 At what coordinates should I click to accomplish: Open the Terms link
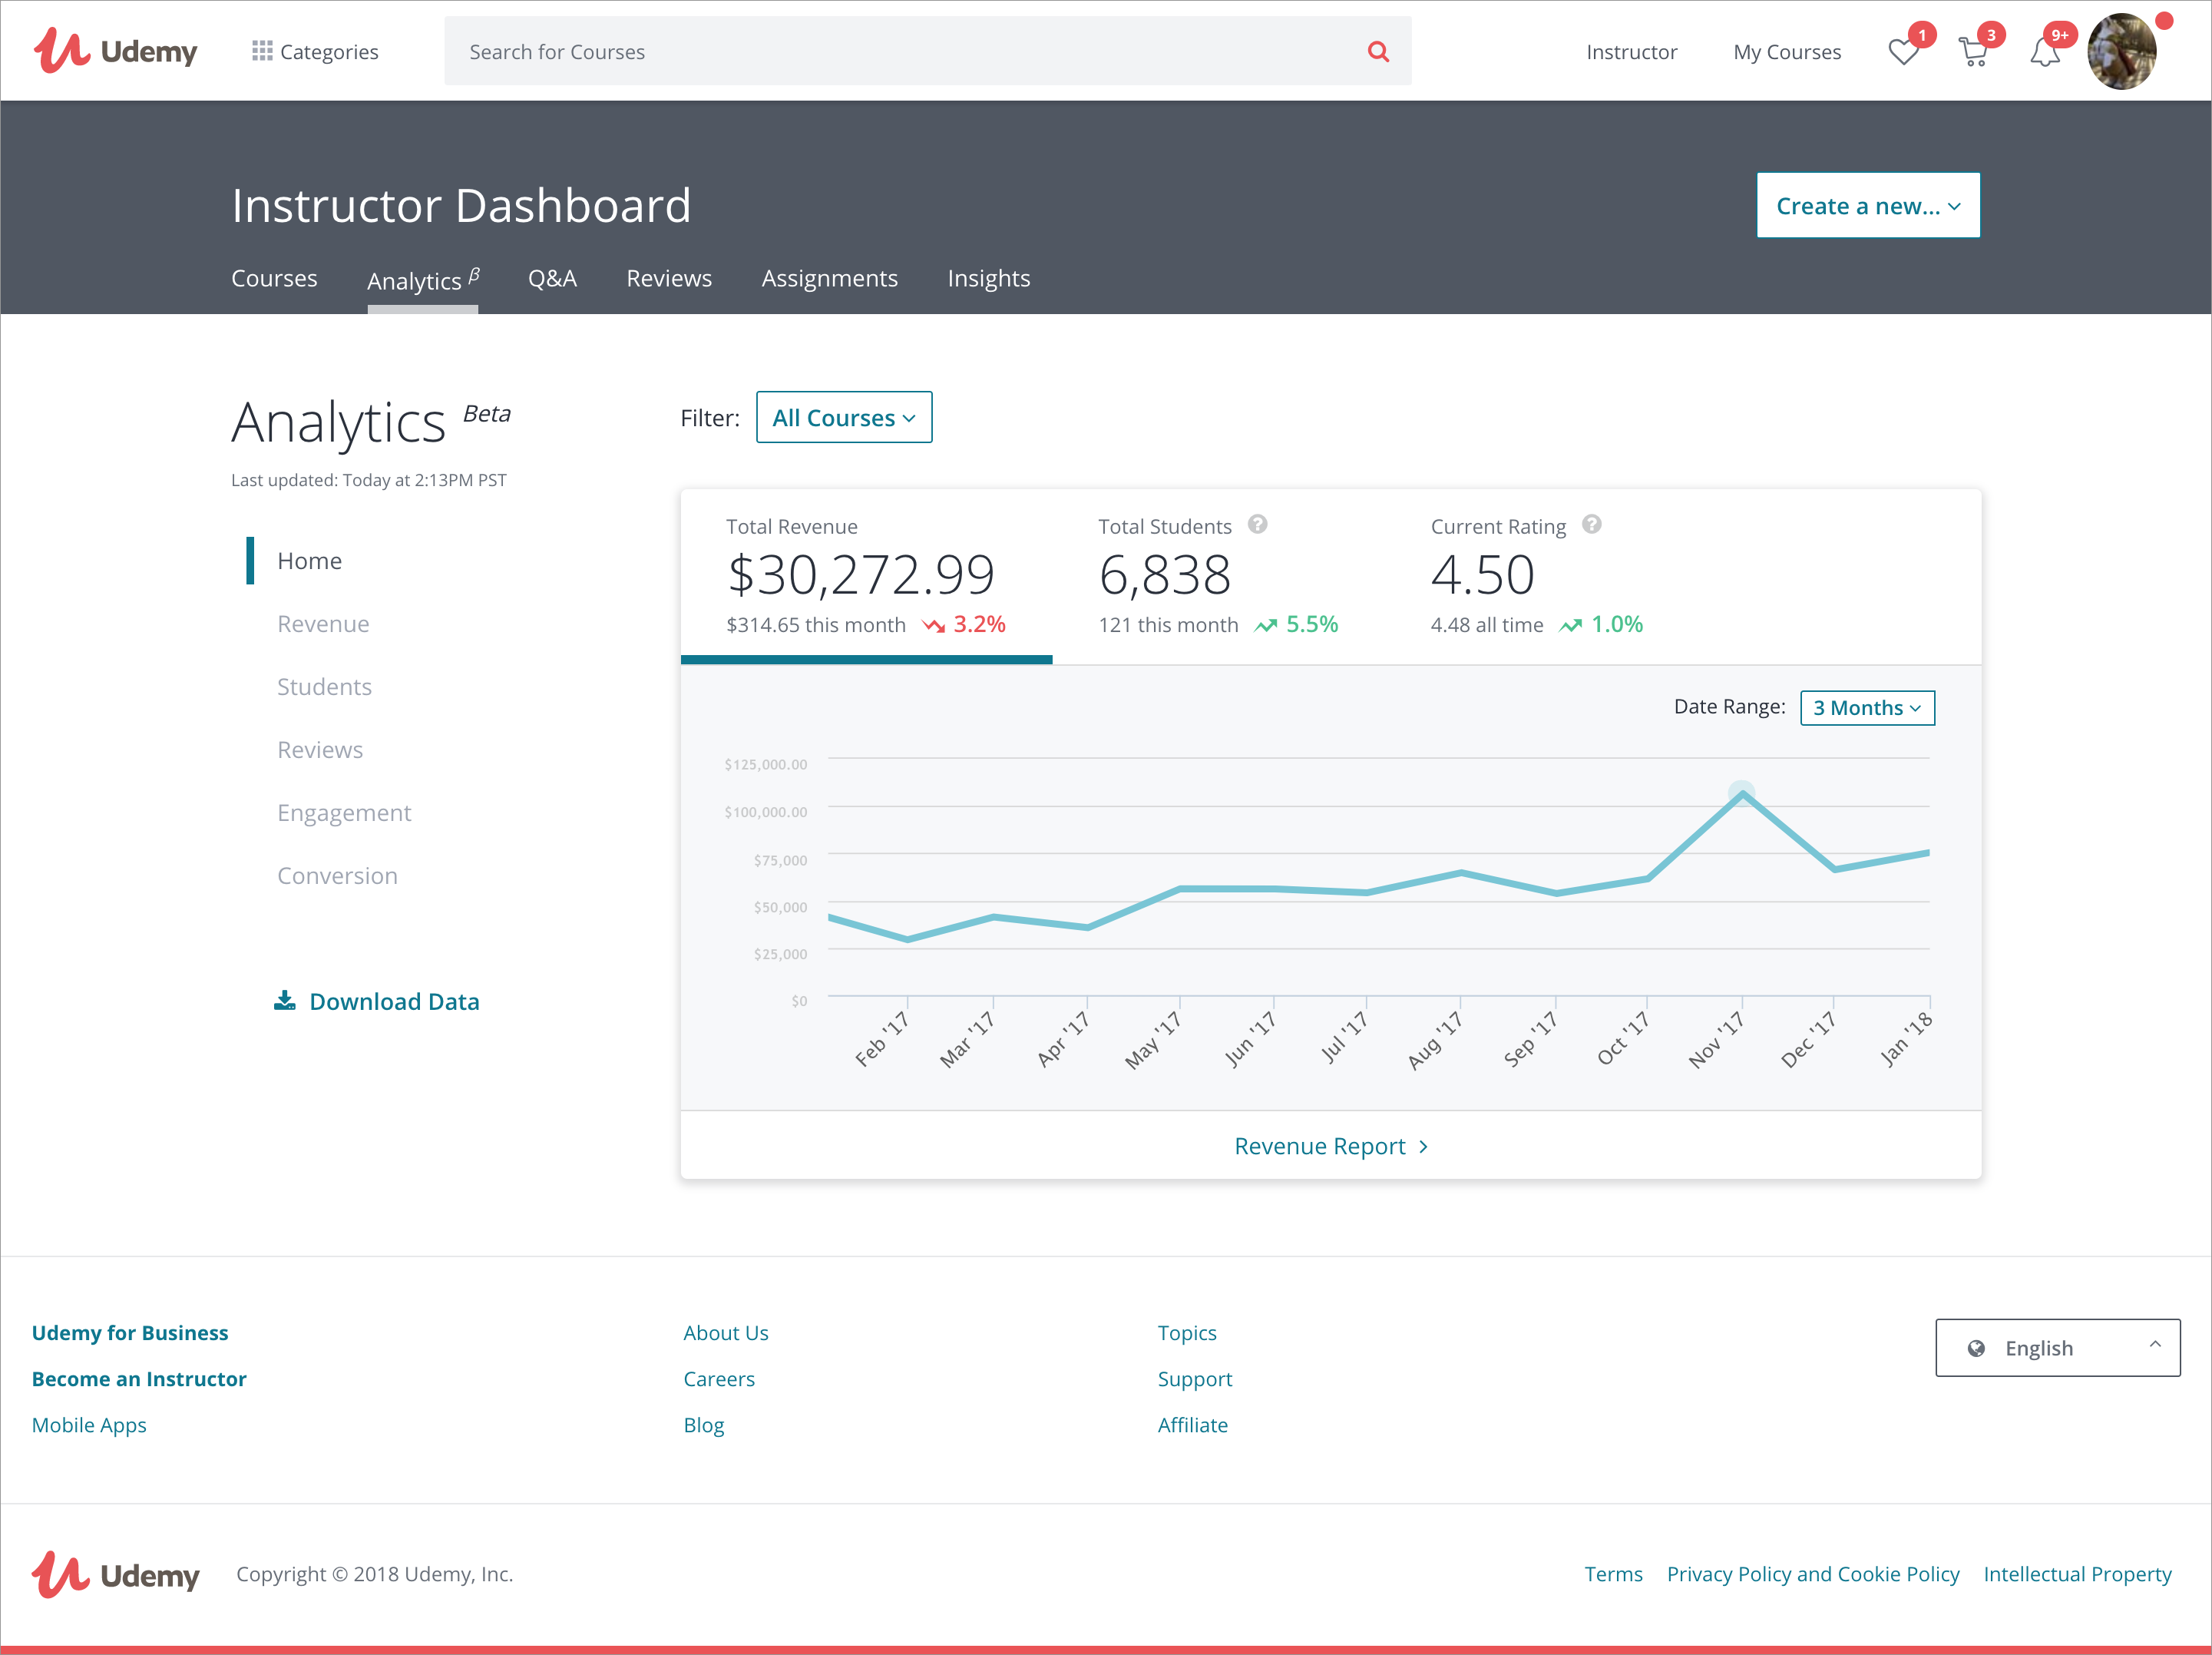tap(1613, 1574)
